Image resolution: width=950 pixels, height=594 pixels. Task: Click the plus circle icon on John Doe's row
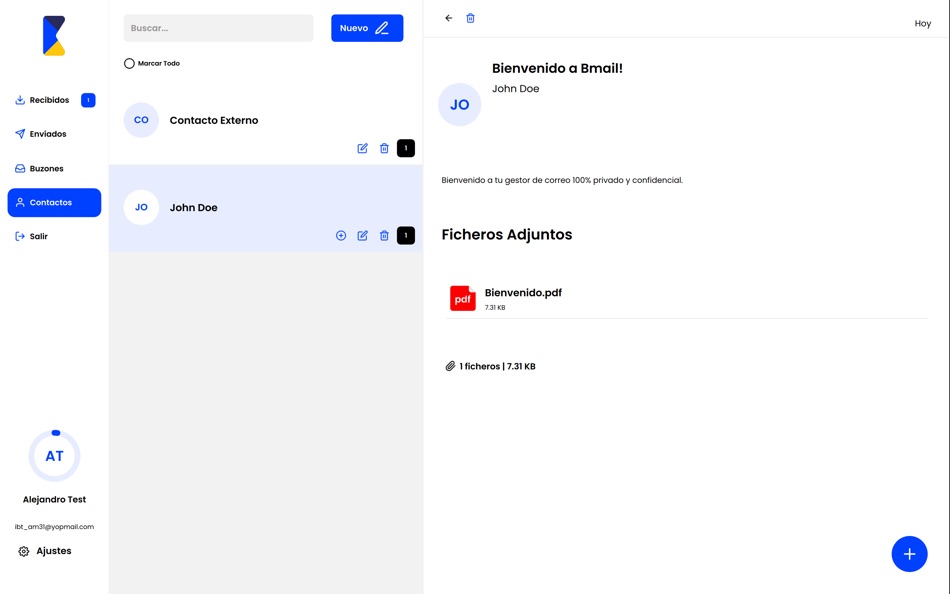(340, 235)
